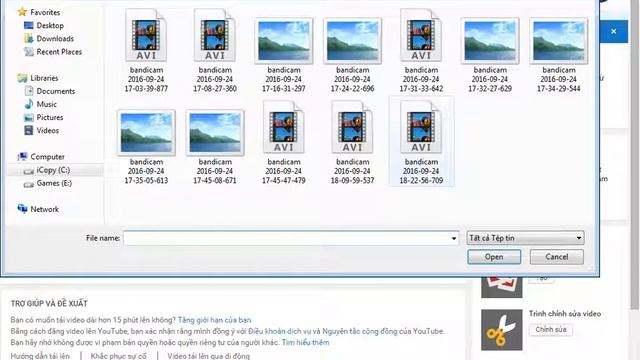Open 'Hướng dẫn tải lên' link
The width and height of the screenshot is (640, 360).
(40, 356)
